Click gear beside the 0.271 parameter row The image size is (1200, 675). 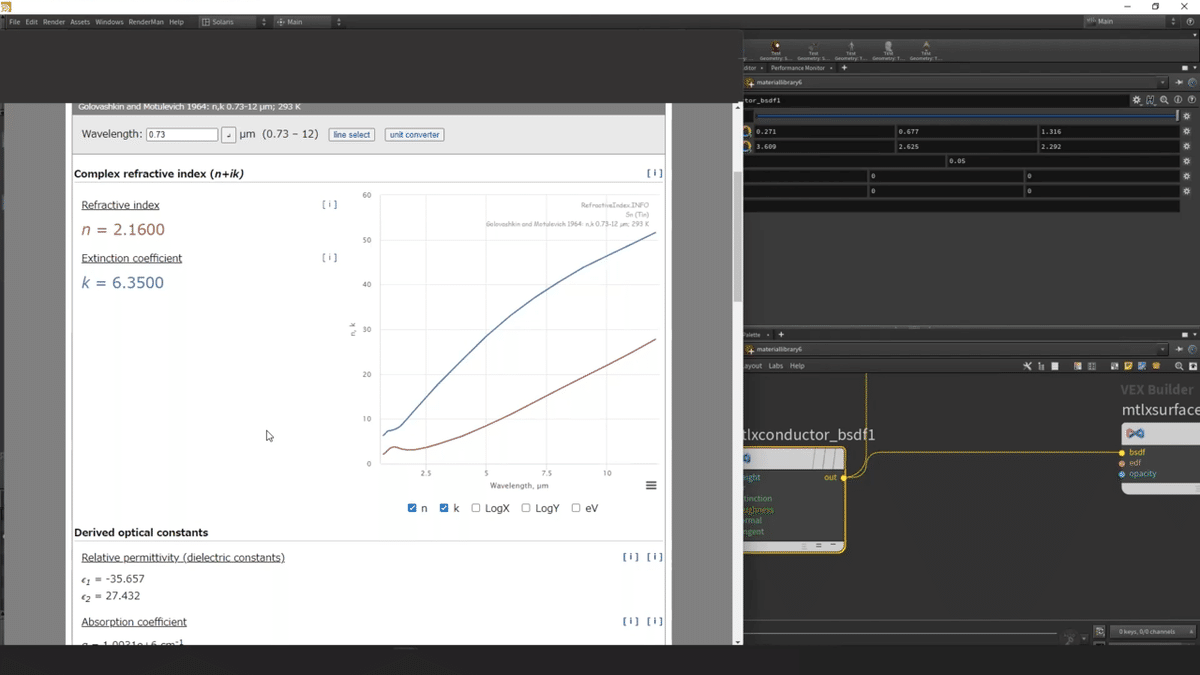point(1187,131)
